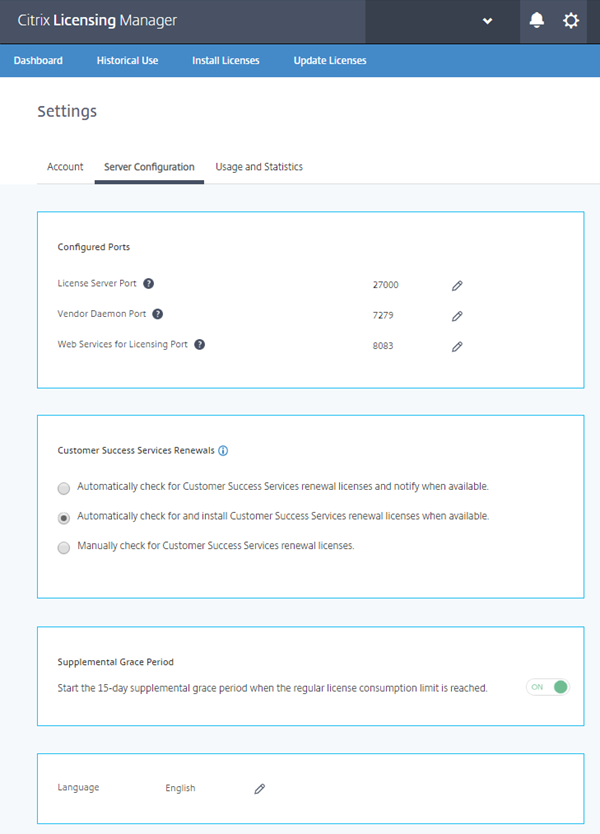Show help for Web Services Licensing Port
This screenshot has width=600, height=834.
tap(200, 345)
